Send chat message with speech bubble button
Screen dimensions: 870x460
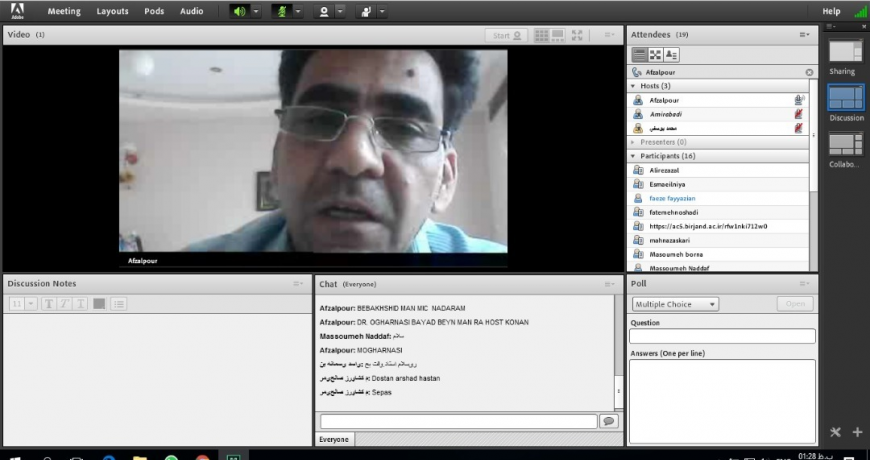point(609,421)
